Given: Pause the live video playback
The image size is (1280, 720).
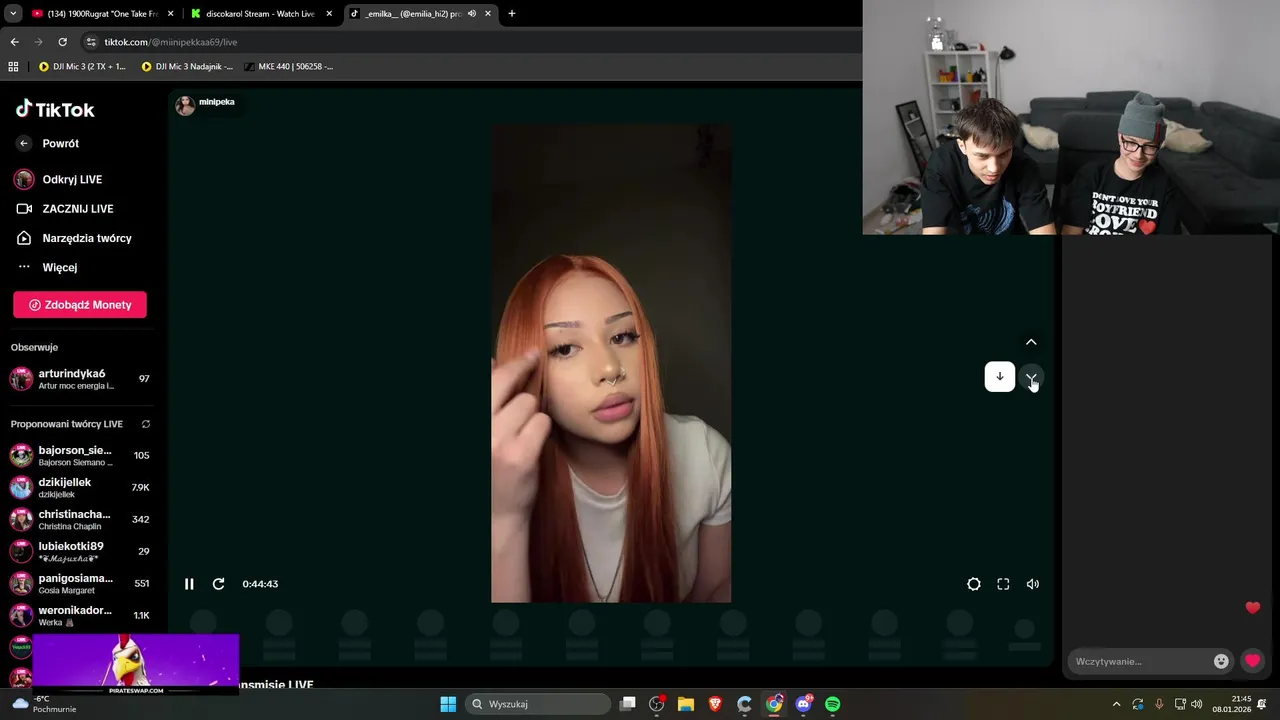Looking at the screenshot, I should 189,584.
